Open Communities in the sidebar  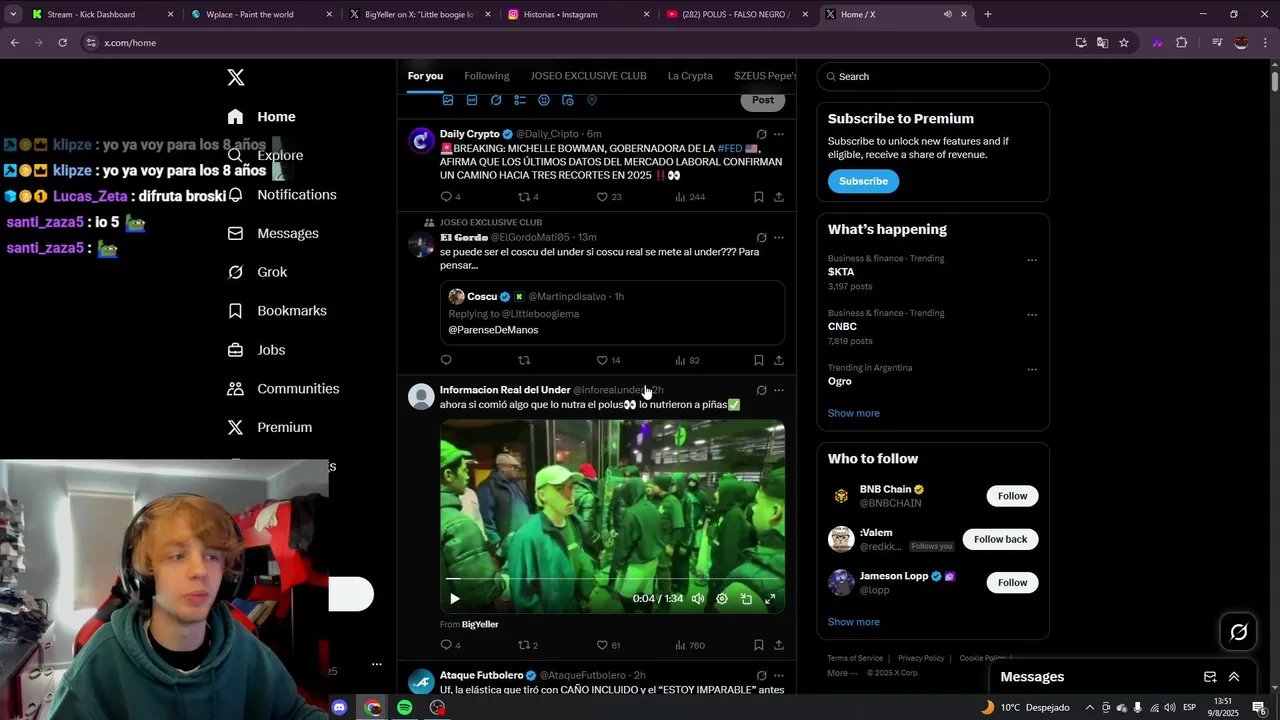[283, 388]
